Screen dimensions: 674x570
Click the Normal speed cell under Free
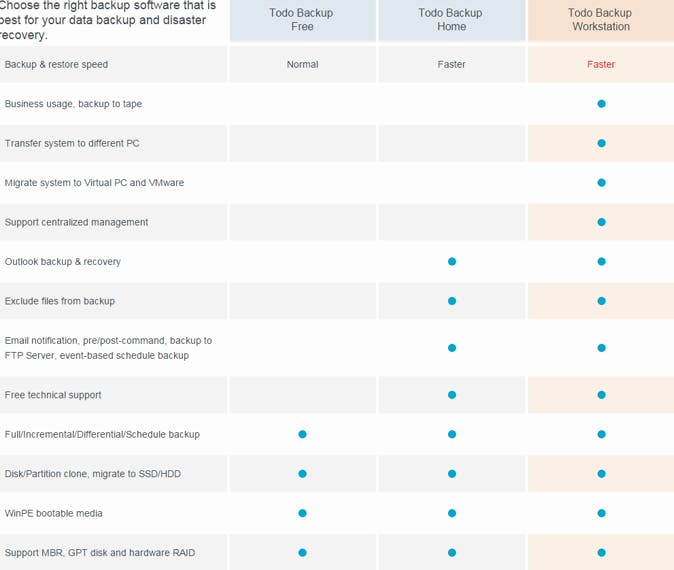(302, 65)
